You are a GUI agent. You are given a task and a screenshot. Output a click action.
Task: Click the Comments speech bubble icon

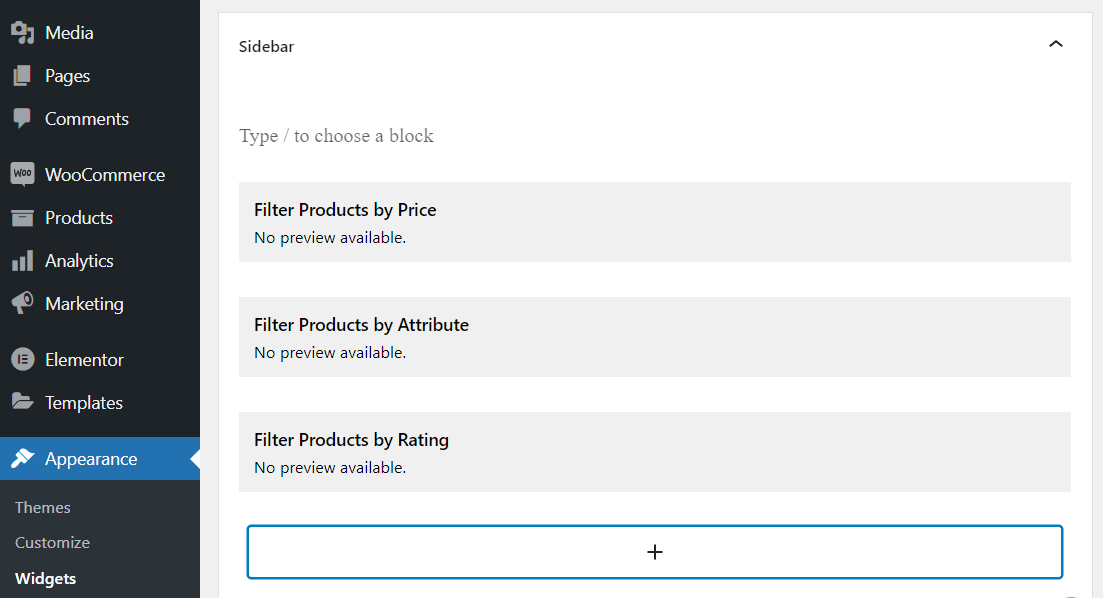point(23,118)
